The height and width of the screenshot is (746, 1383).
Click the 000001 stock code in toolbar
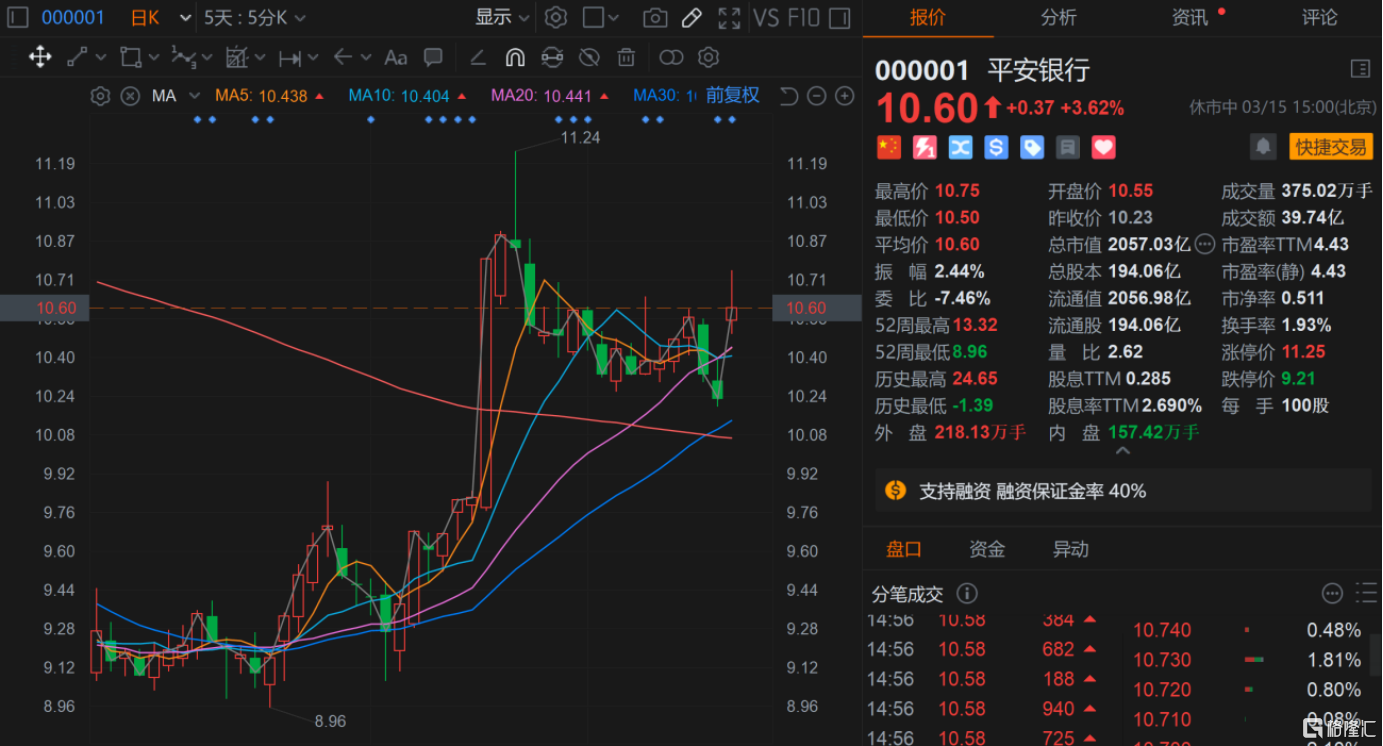click(72, 17)
